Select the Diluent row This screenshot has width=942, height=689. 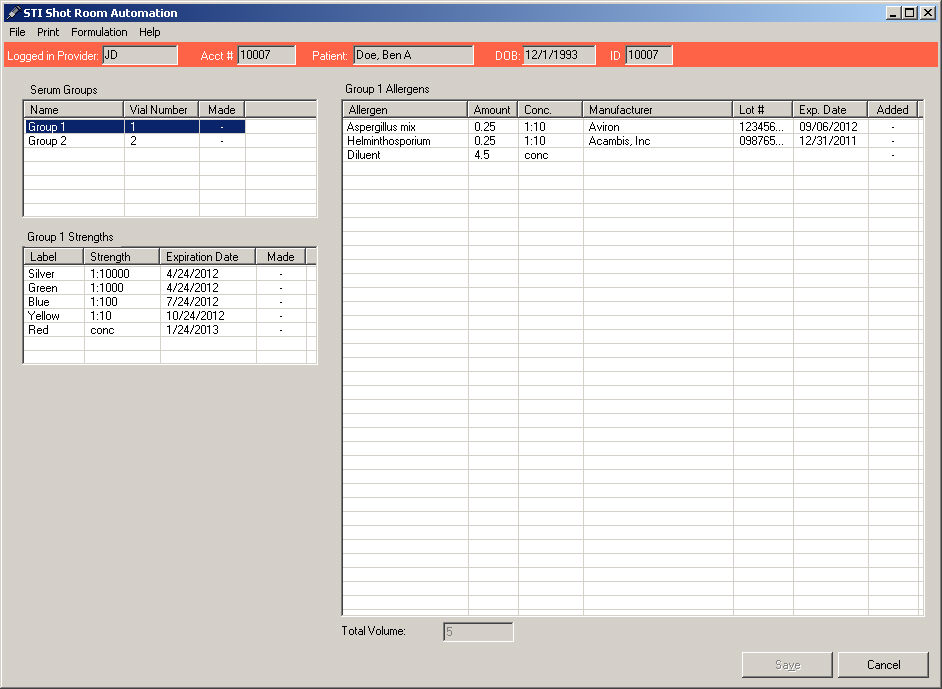tap(364, 155)
